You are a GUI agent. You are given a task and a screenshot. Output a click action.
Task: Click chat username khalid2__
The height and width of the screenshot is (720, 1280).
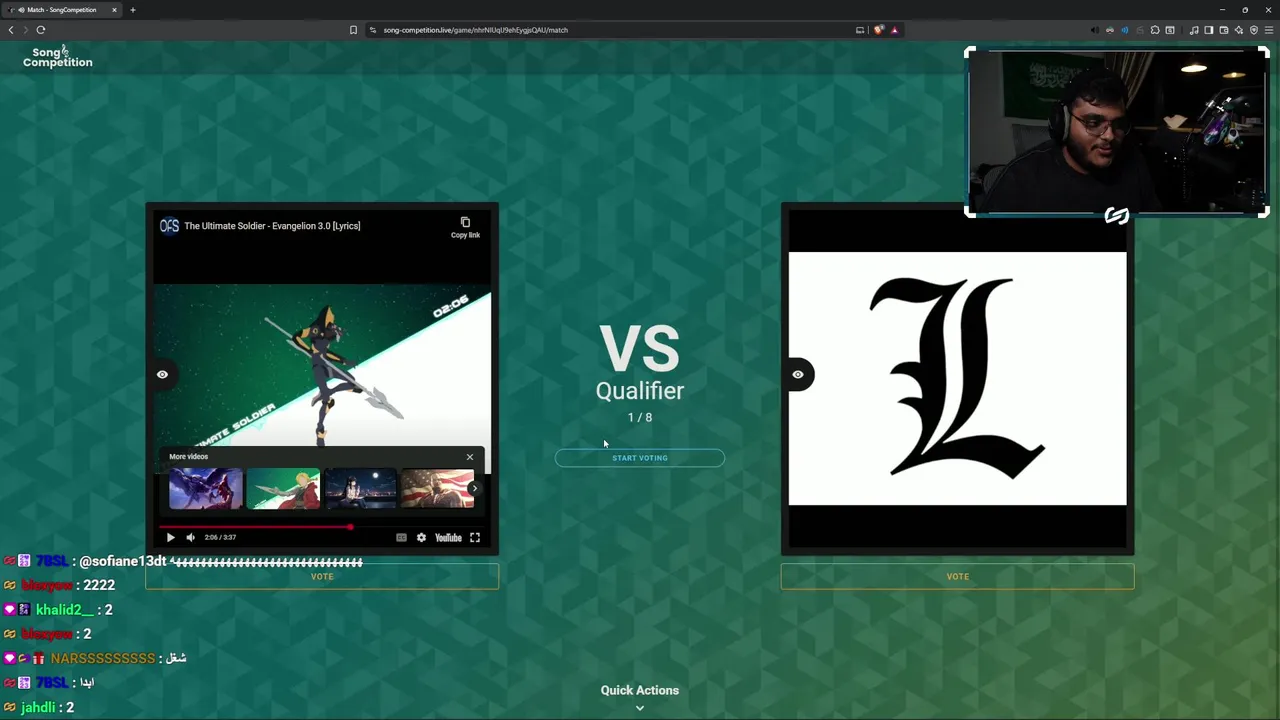(x=63, y=610)
